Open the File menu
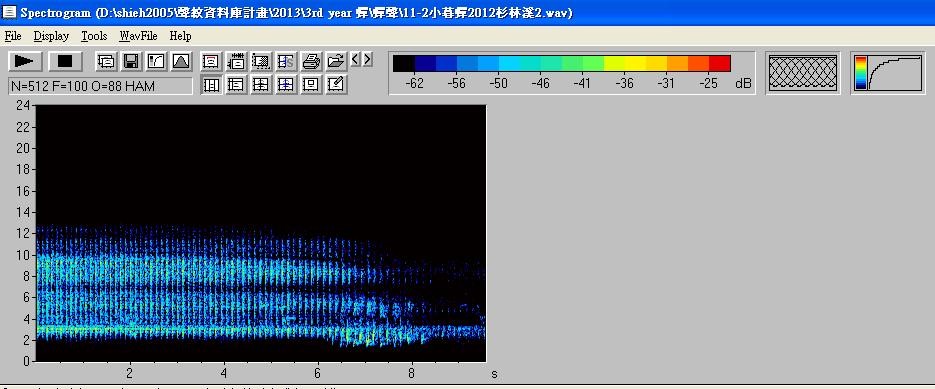Viewport: 935px width, 389px height. coord(13,36)
